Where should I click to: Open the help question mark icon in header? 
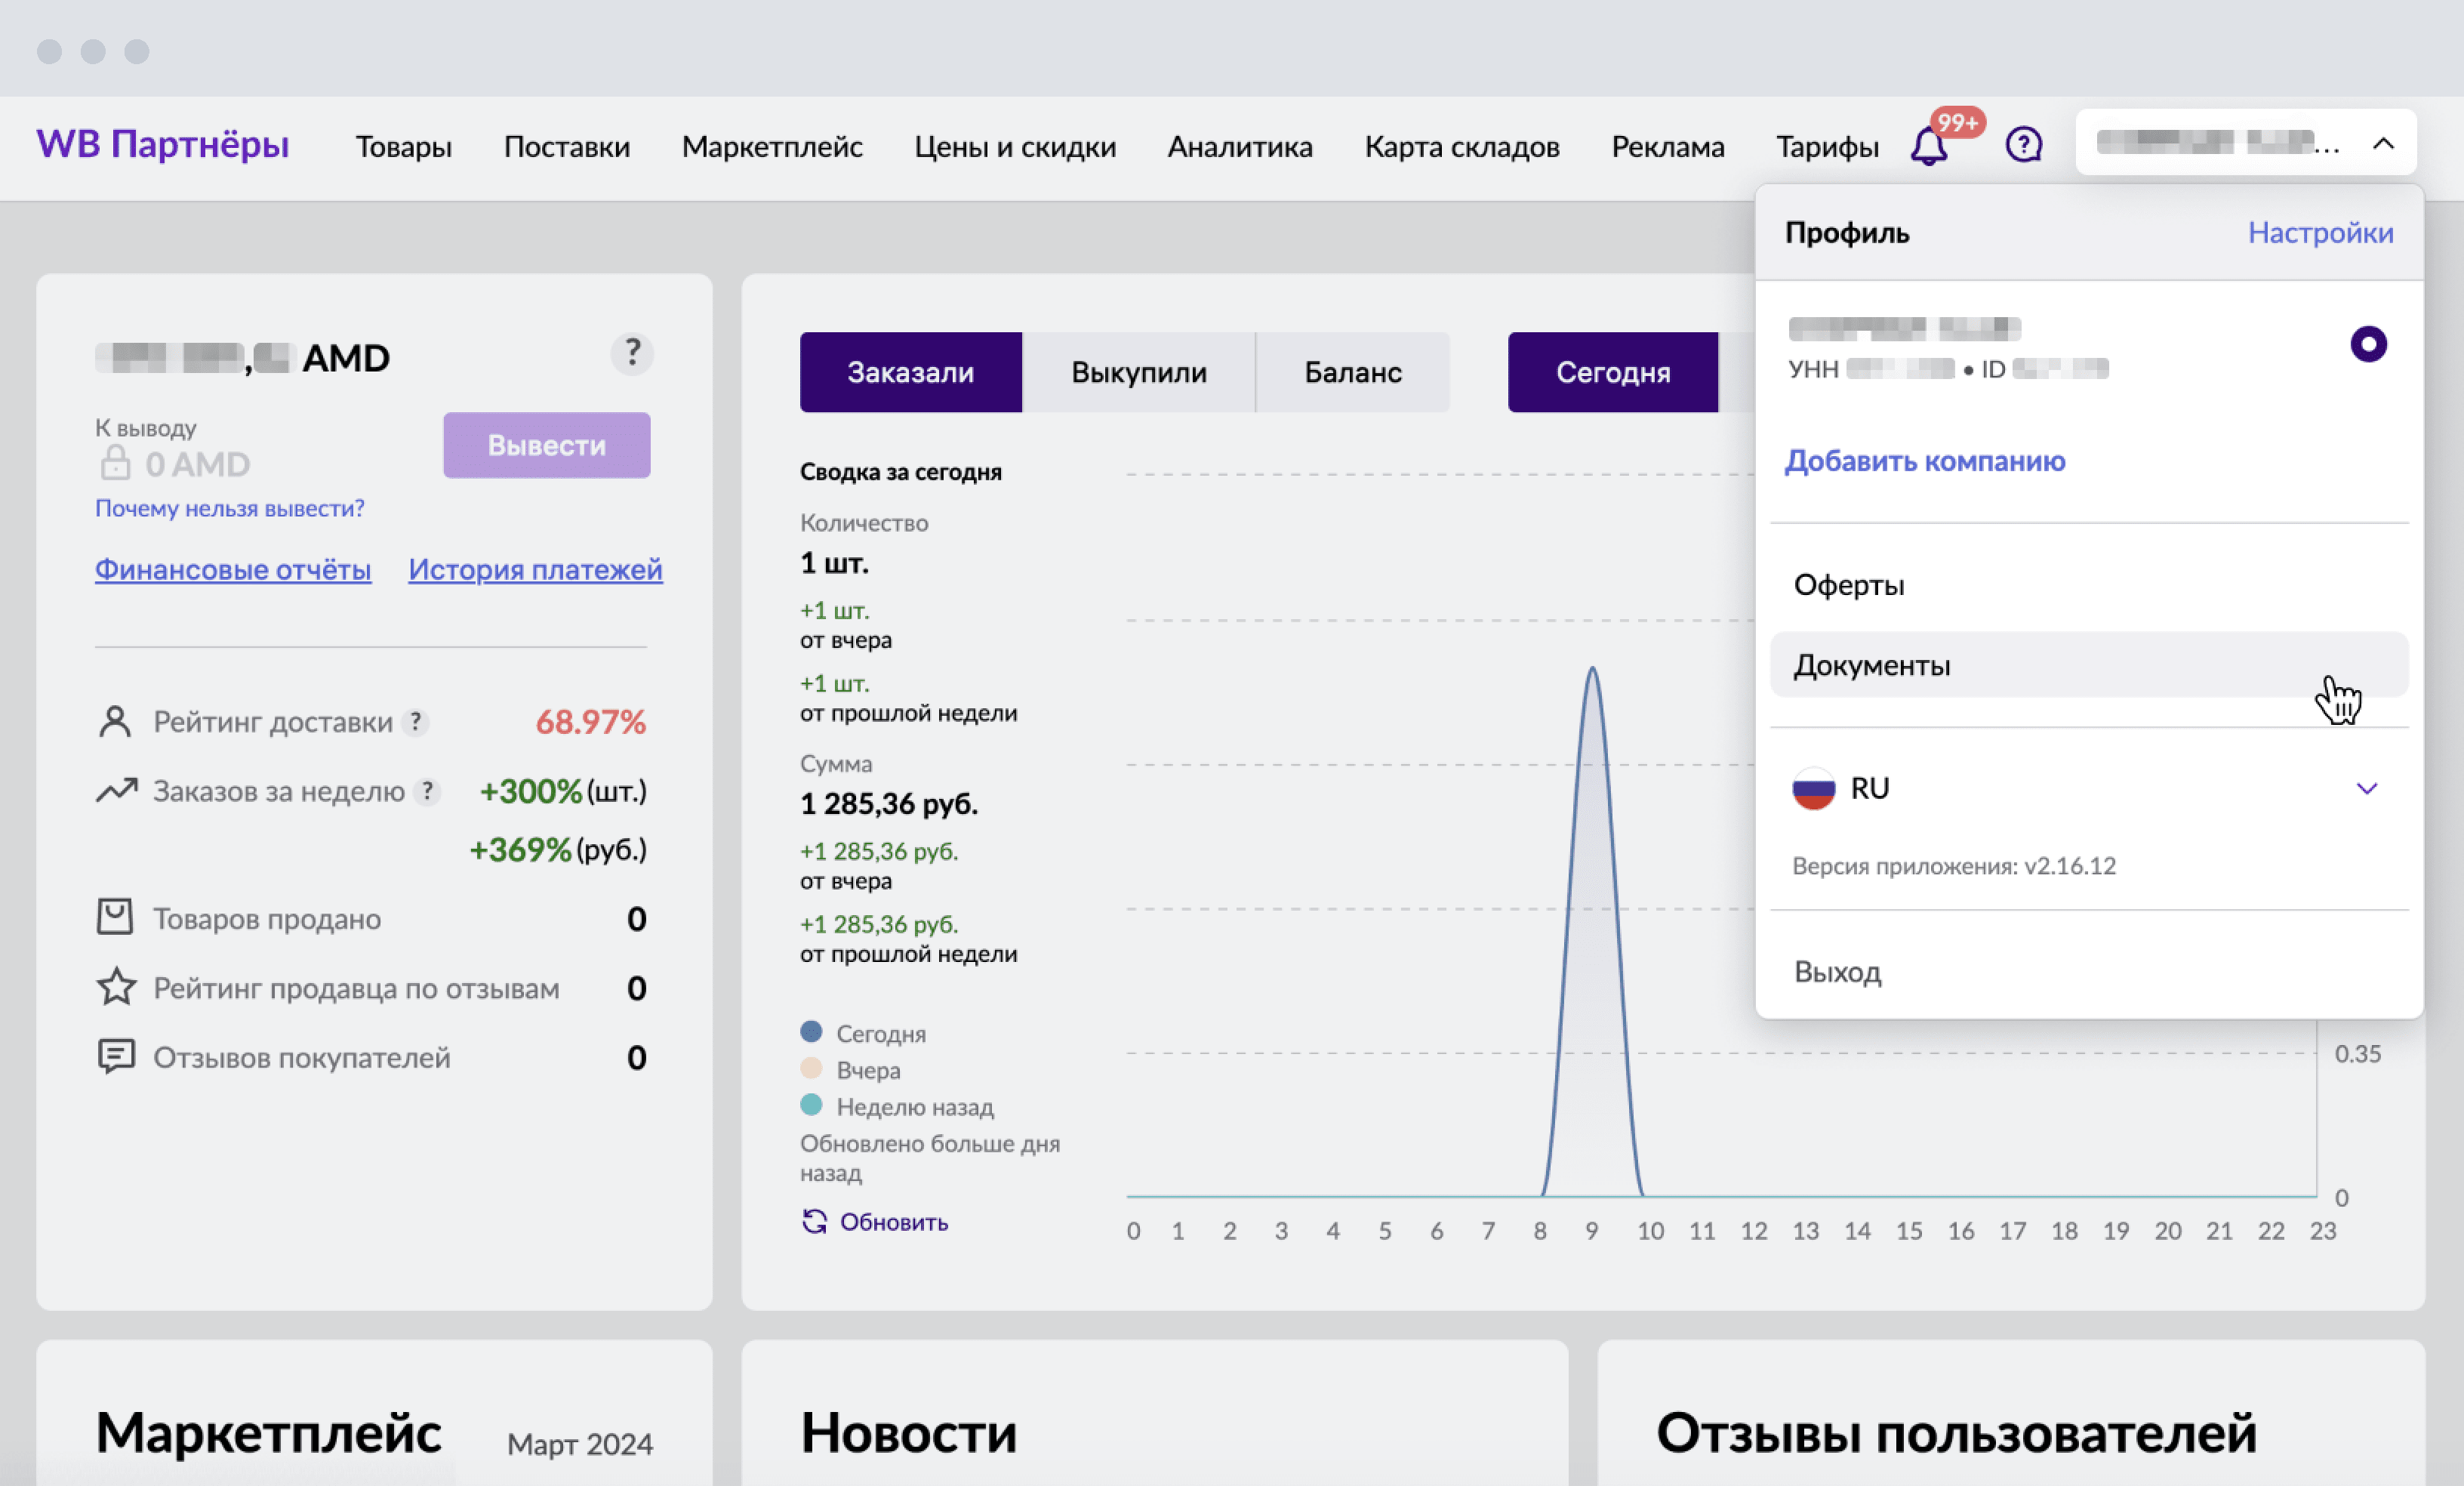(x=2023, y=145)
